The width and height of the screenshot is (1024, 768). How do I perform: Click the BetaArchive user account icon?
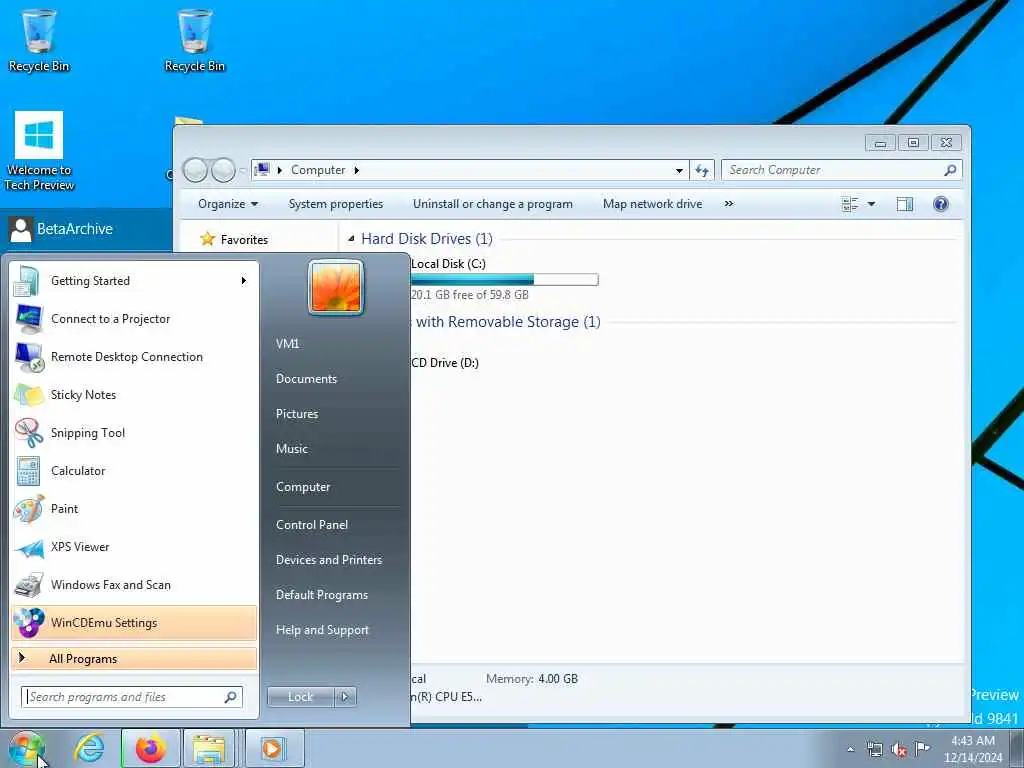(x=22, y=229)
